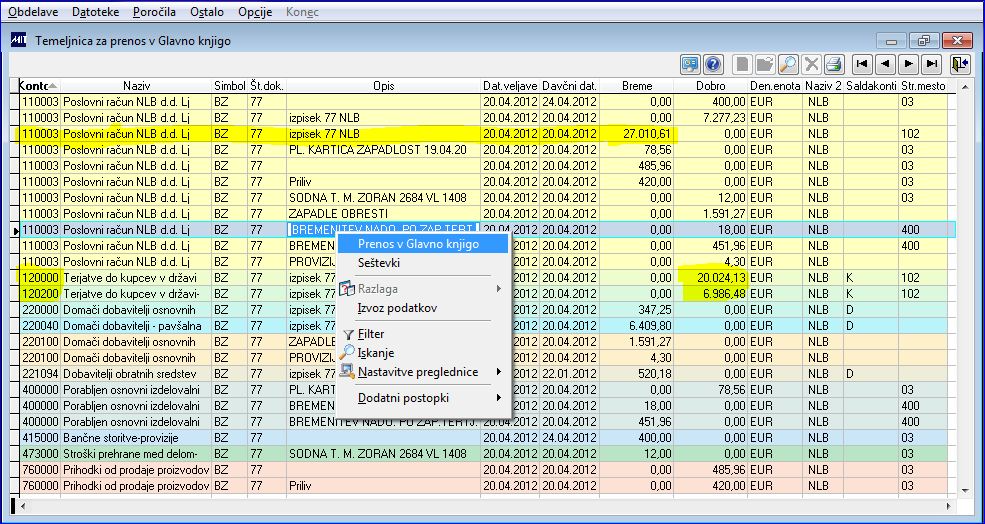
Task: Click the Breme column header
Action: pyautogui.click(x=636, y=86)
